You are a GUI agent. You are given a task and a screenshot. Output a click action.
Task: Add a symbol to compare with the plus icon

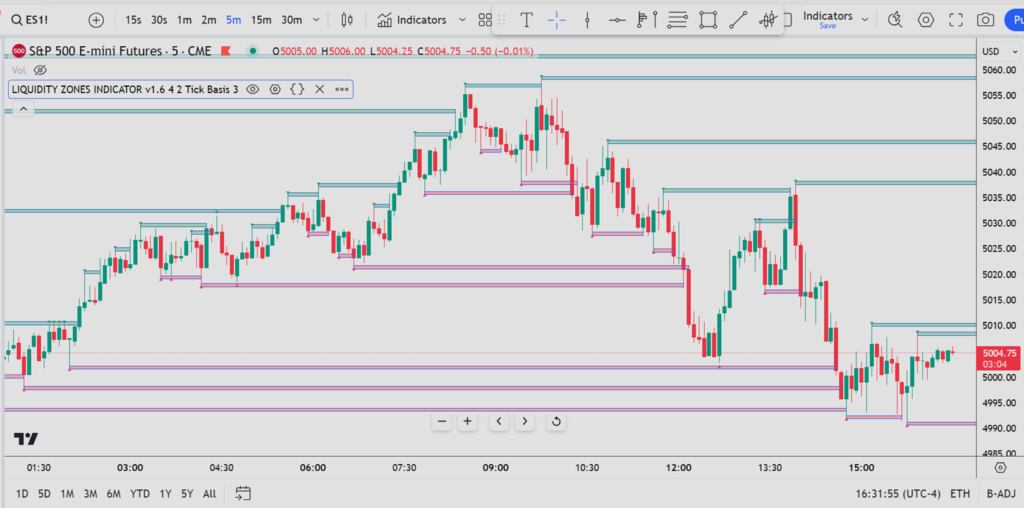tap(96, 20)
